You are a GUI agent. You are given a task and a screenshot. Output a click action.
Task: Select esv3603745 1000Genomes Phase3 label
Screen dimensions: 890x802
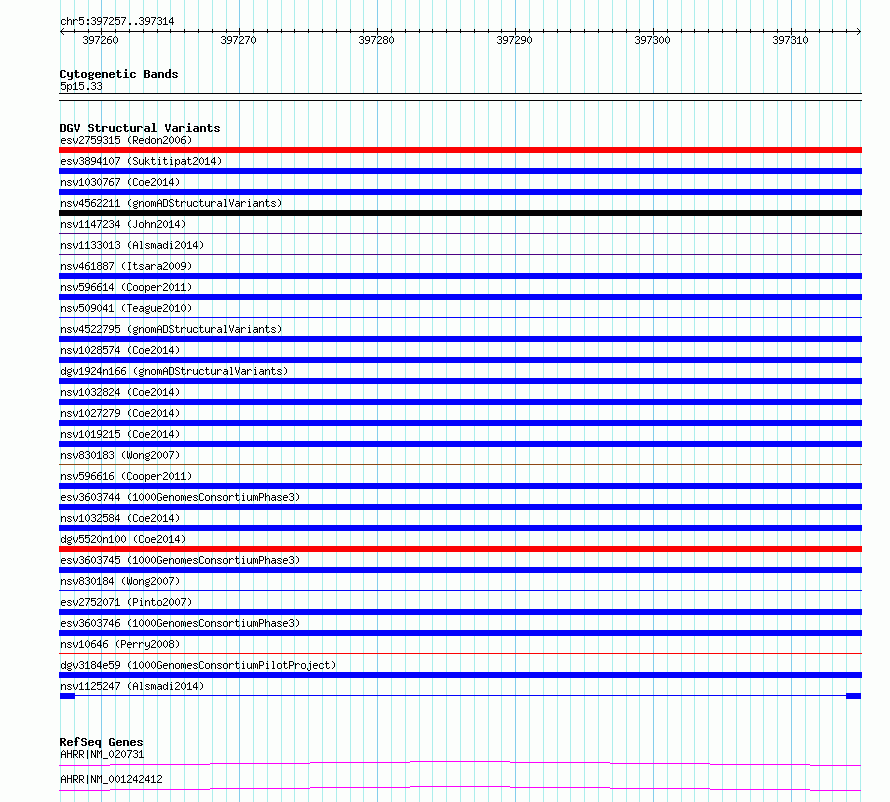coord(180,560)
